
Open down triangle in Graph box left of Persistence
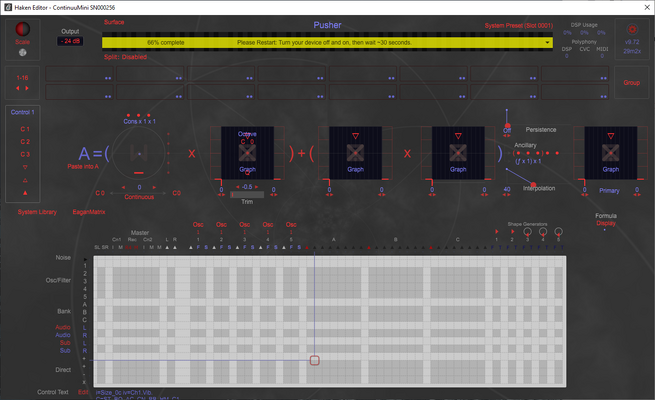[458, 136]
